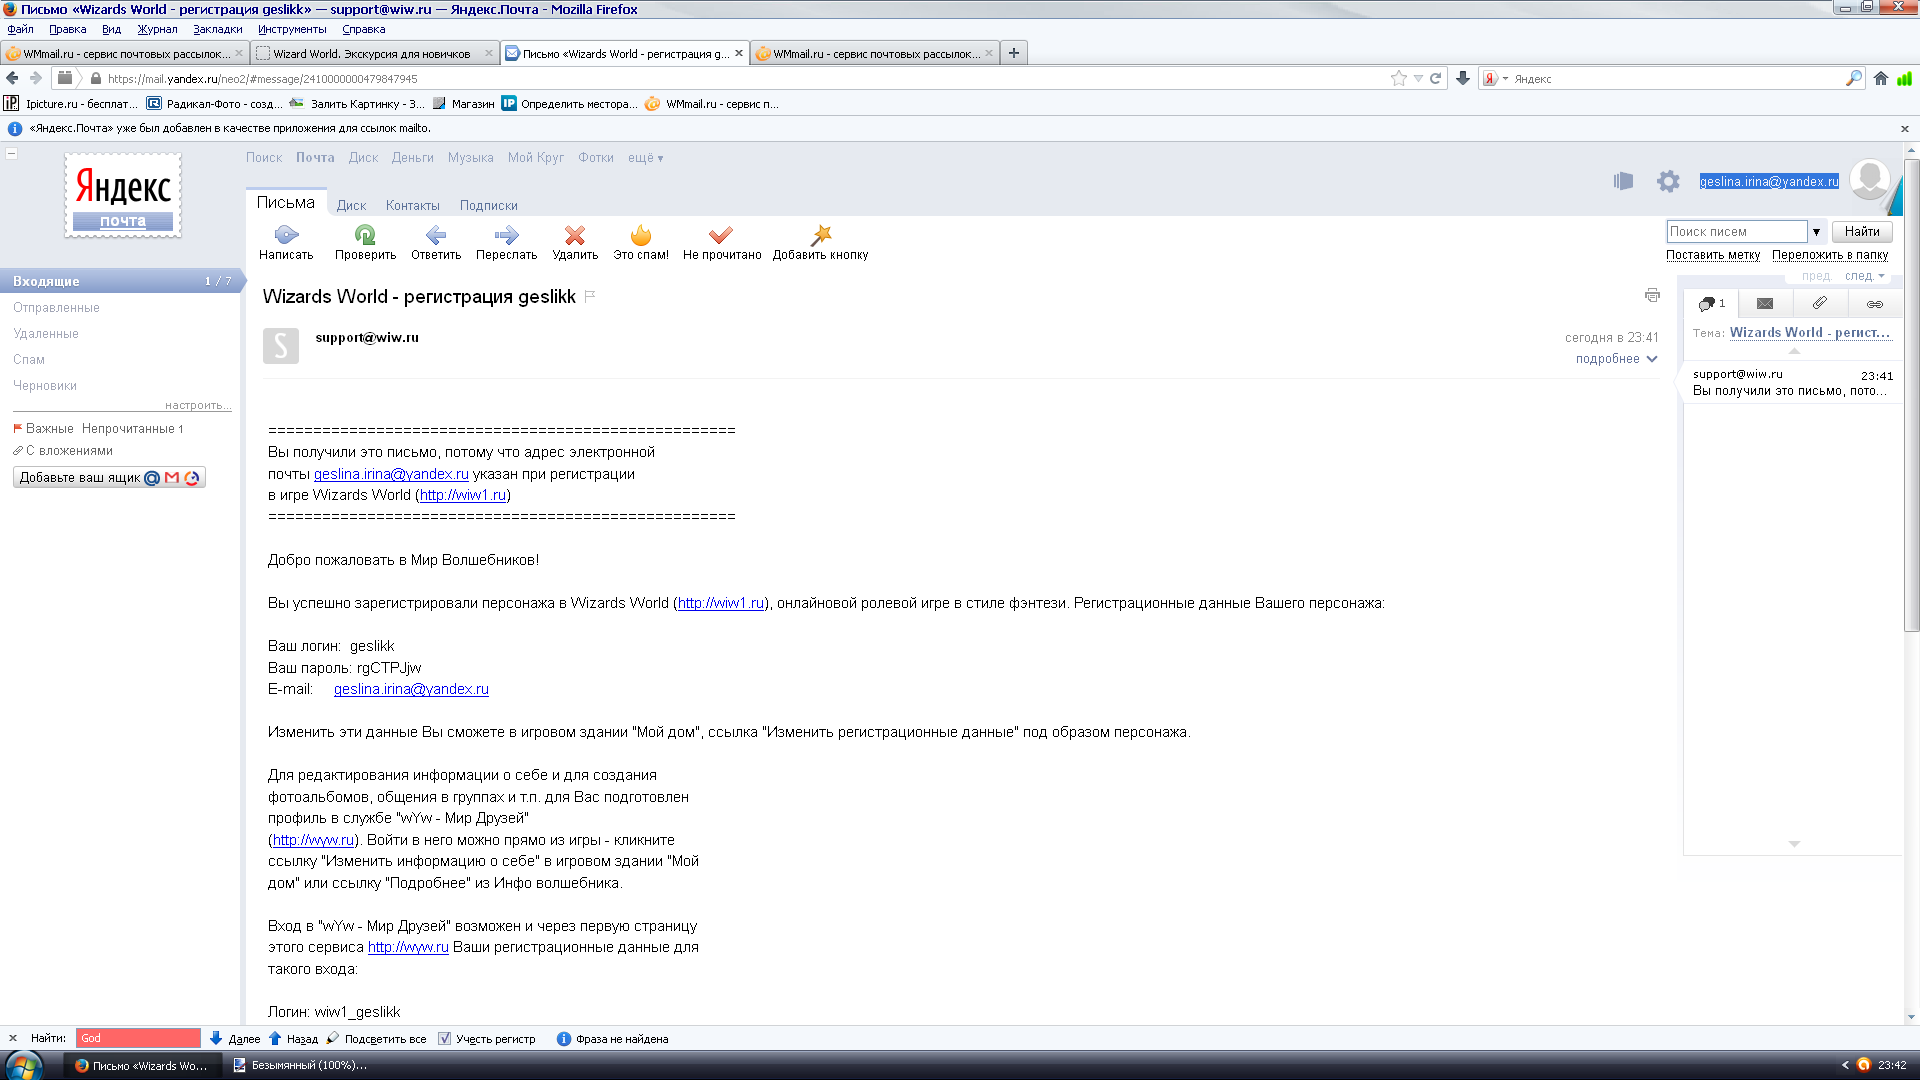
Task: Click the Удалить delete icon
Action: pyautogui.click(x=575, y=235)
